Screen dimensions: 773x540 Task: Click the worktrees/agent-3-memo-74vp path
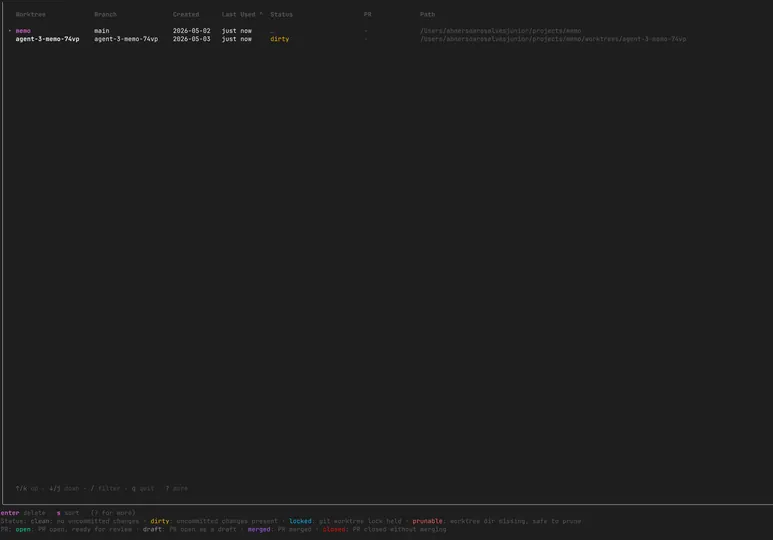tap(553, 39)
